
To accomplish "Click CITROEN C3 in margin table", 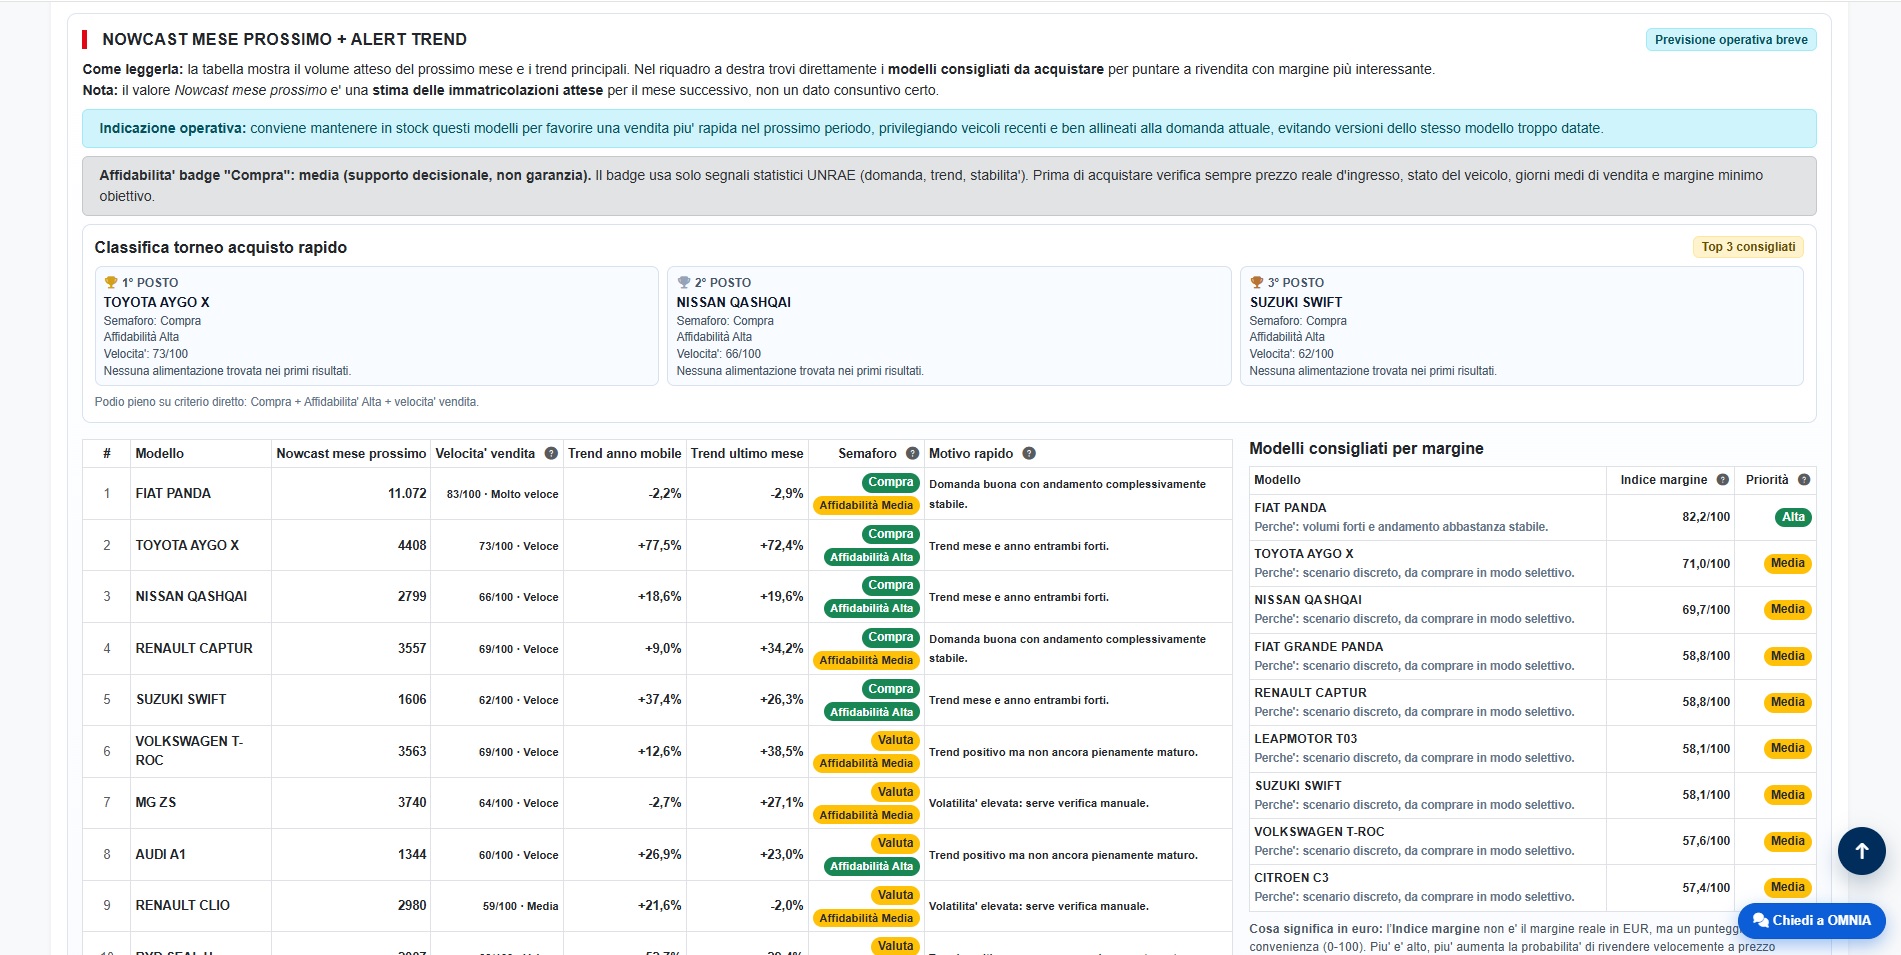I will 1291,878.
